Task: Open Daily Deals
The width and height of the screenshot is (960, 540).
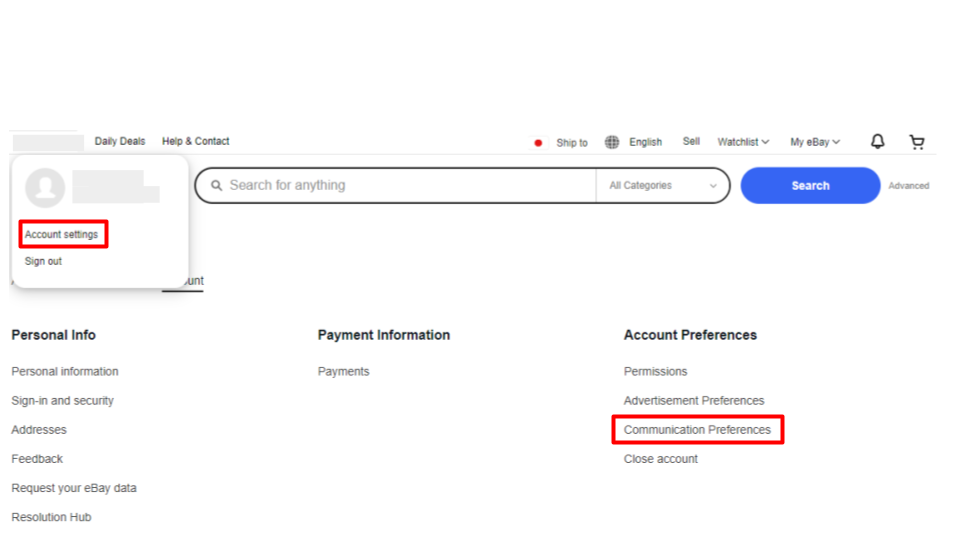Action: tap(120, 141)
